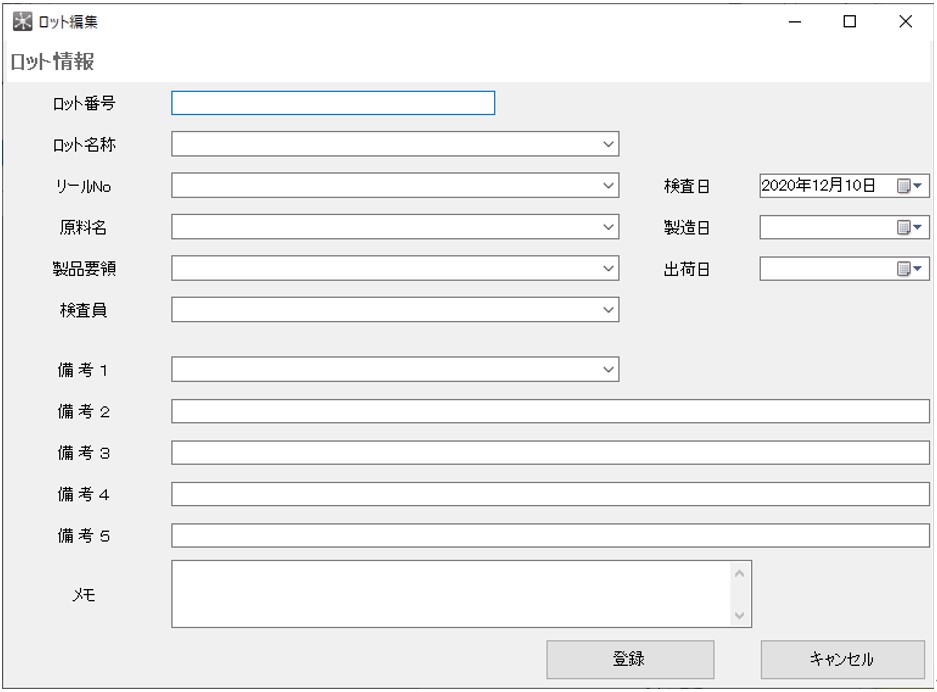Click into the 備考2 text field
This screenshot has height=692, width=937.
point(550,411)
